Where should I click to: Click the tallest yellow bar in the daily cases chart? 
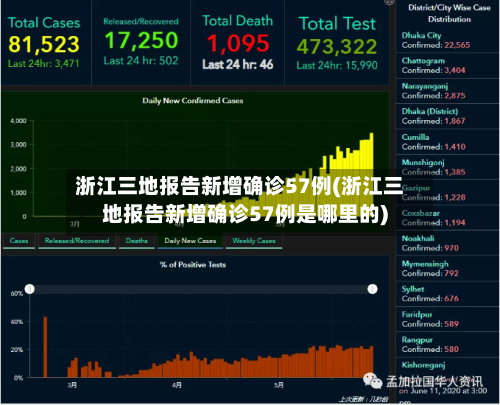(x=371, y=175)
